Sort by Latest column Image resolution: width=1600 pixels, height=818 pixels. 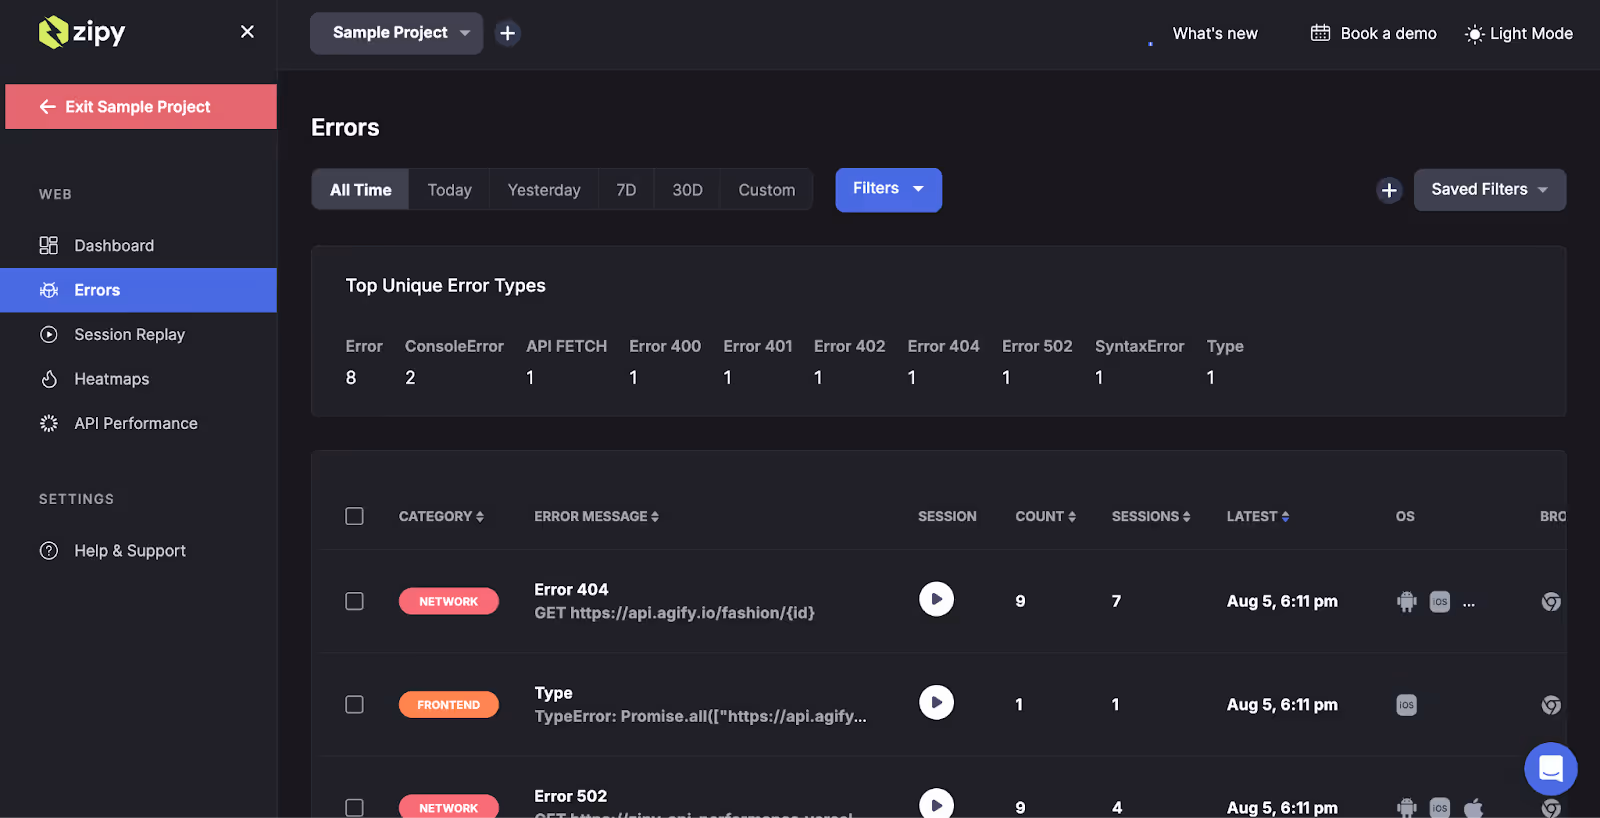coord(1258,516)
